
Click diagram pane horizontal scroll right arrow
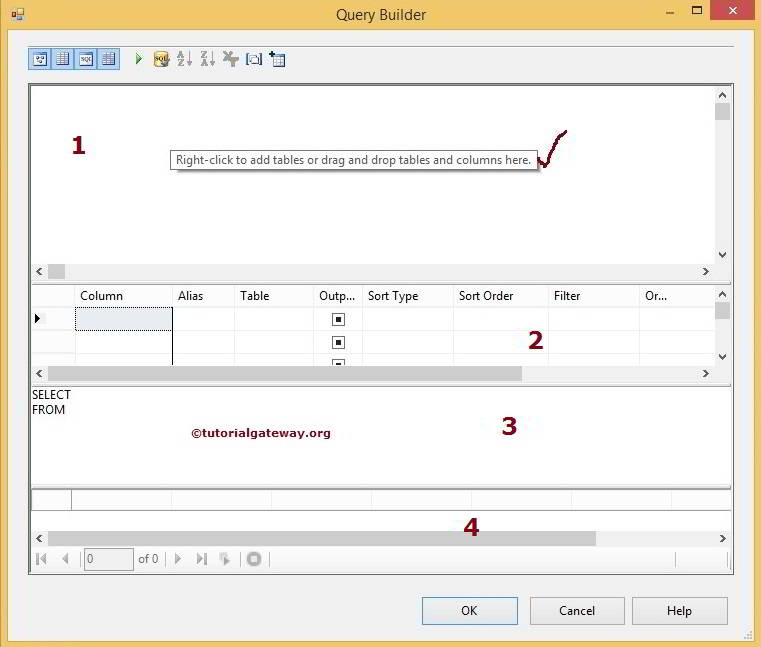click(706, 271)
